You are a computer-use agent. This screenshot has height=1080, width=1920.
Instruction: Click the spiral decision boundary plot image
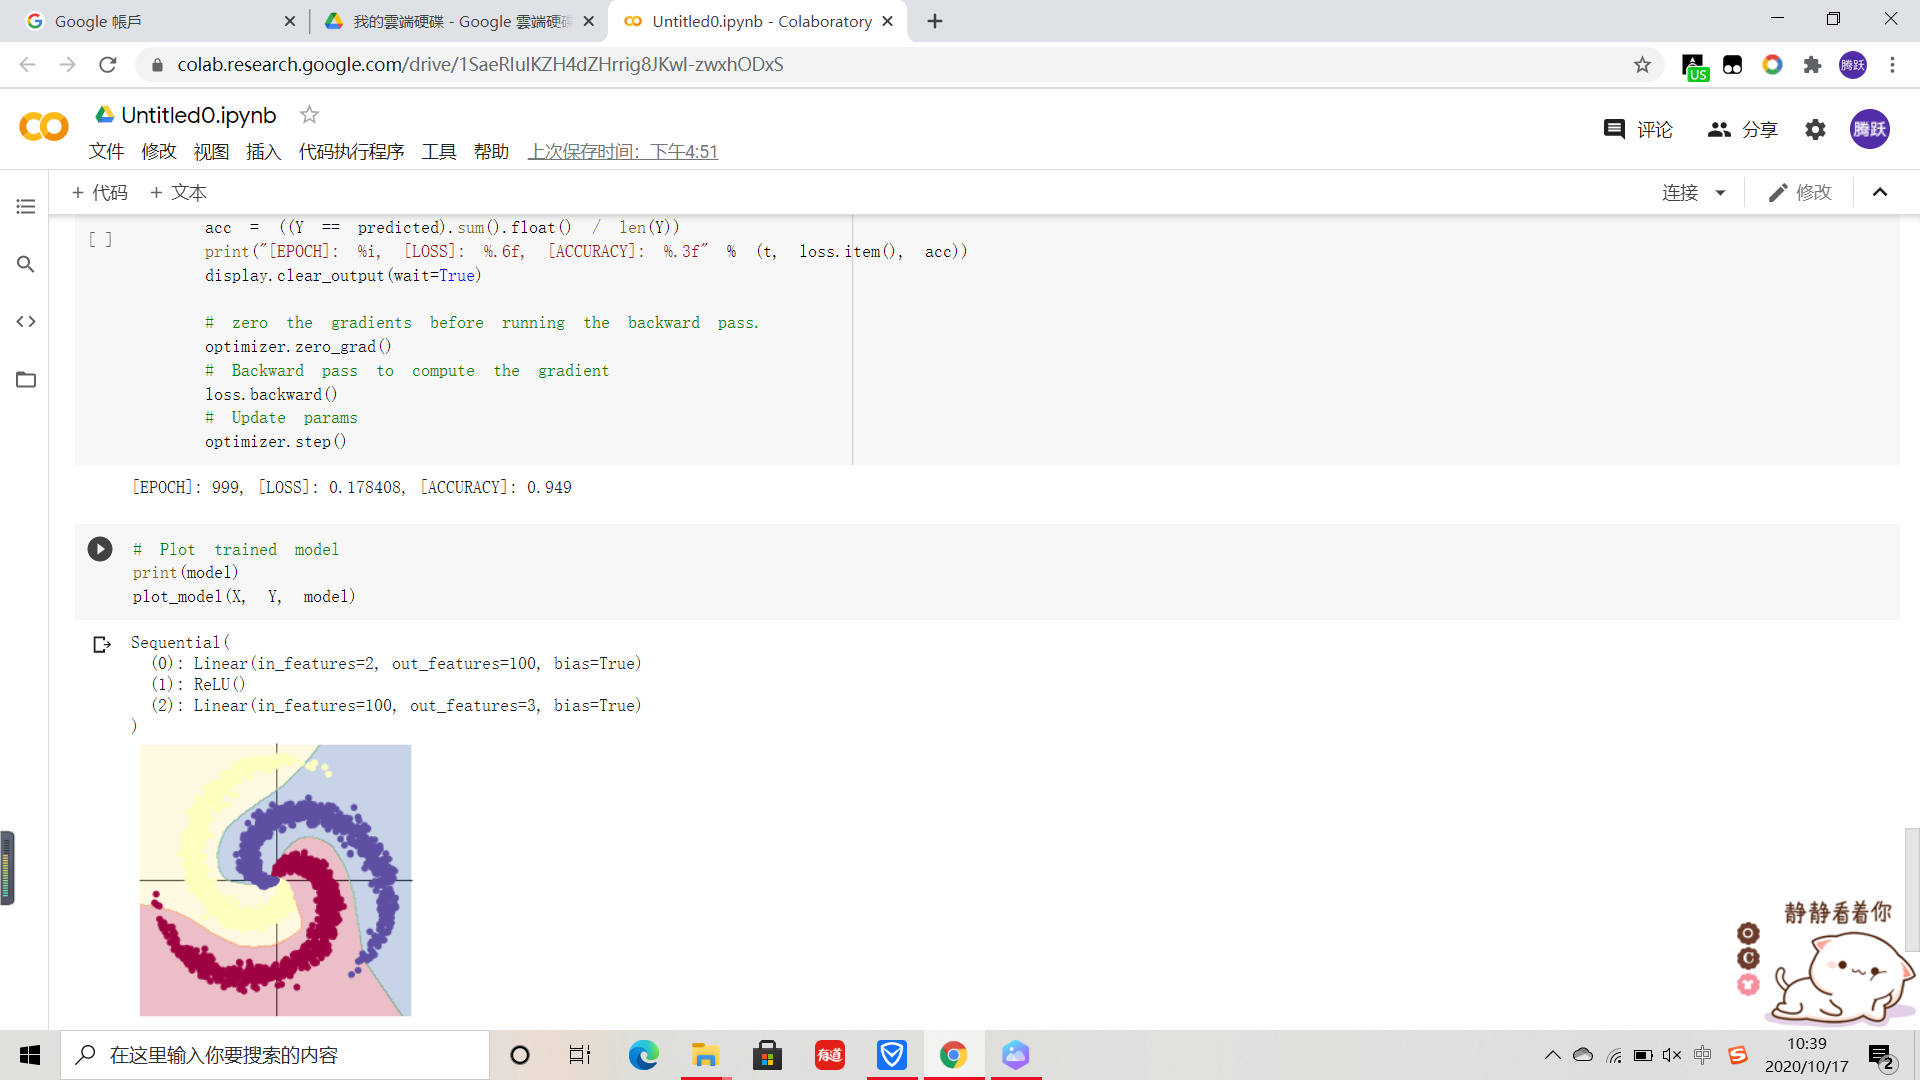pos(275,880)
